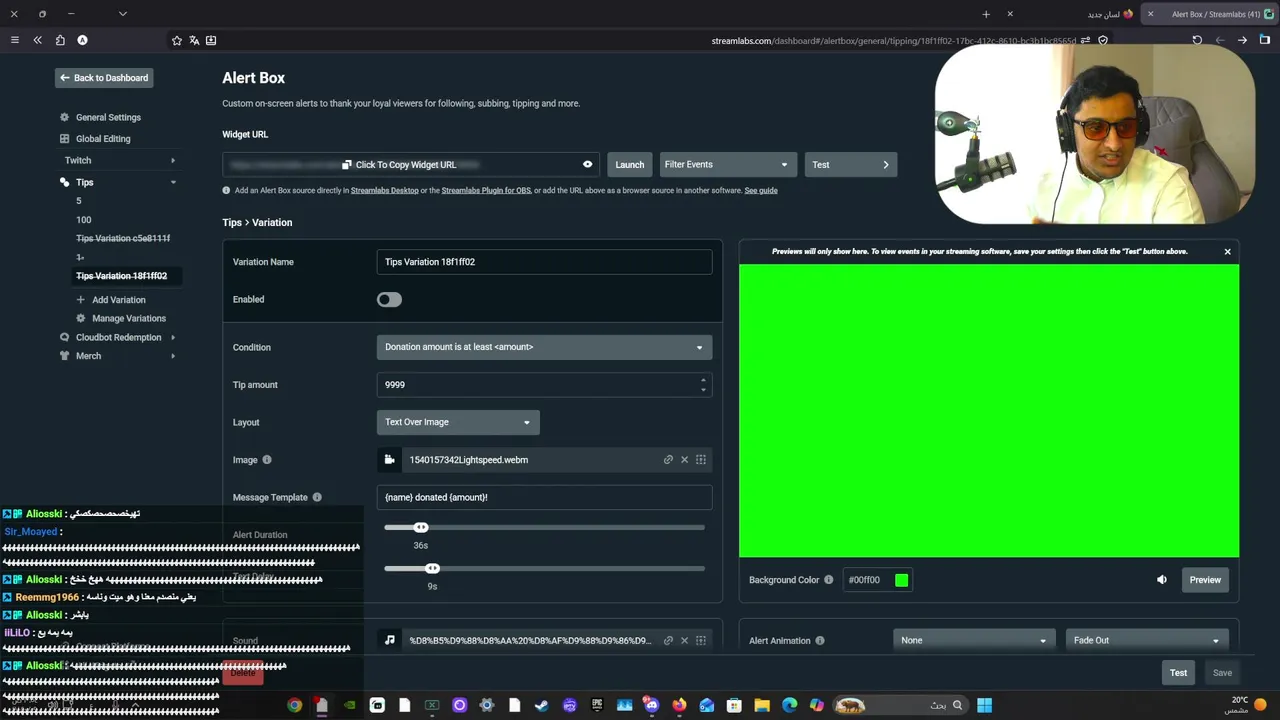
Task: Open the media gallery grid for Sound
Action: click(701, 640)
